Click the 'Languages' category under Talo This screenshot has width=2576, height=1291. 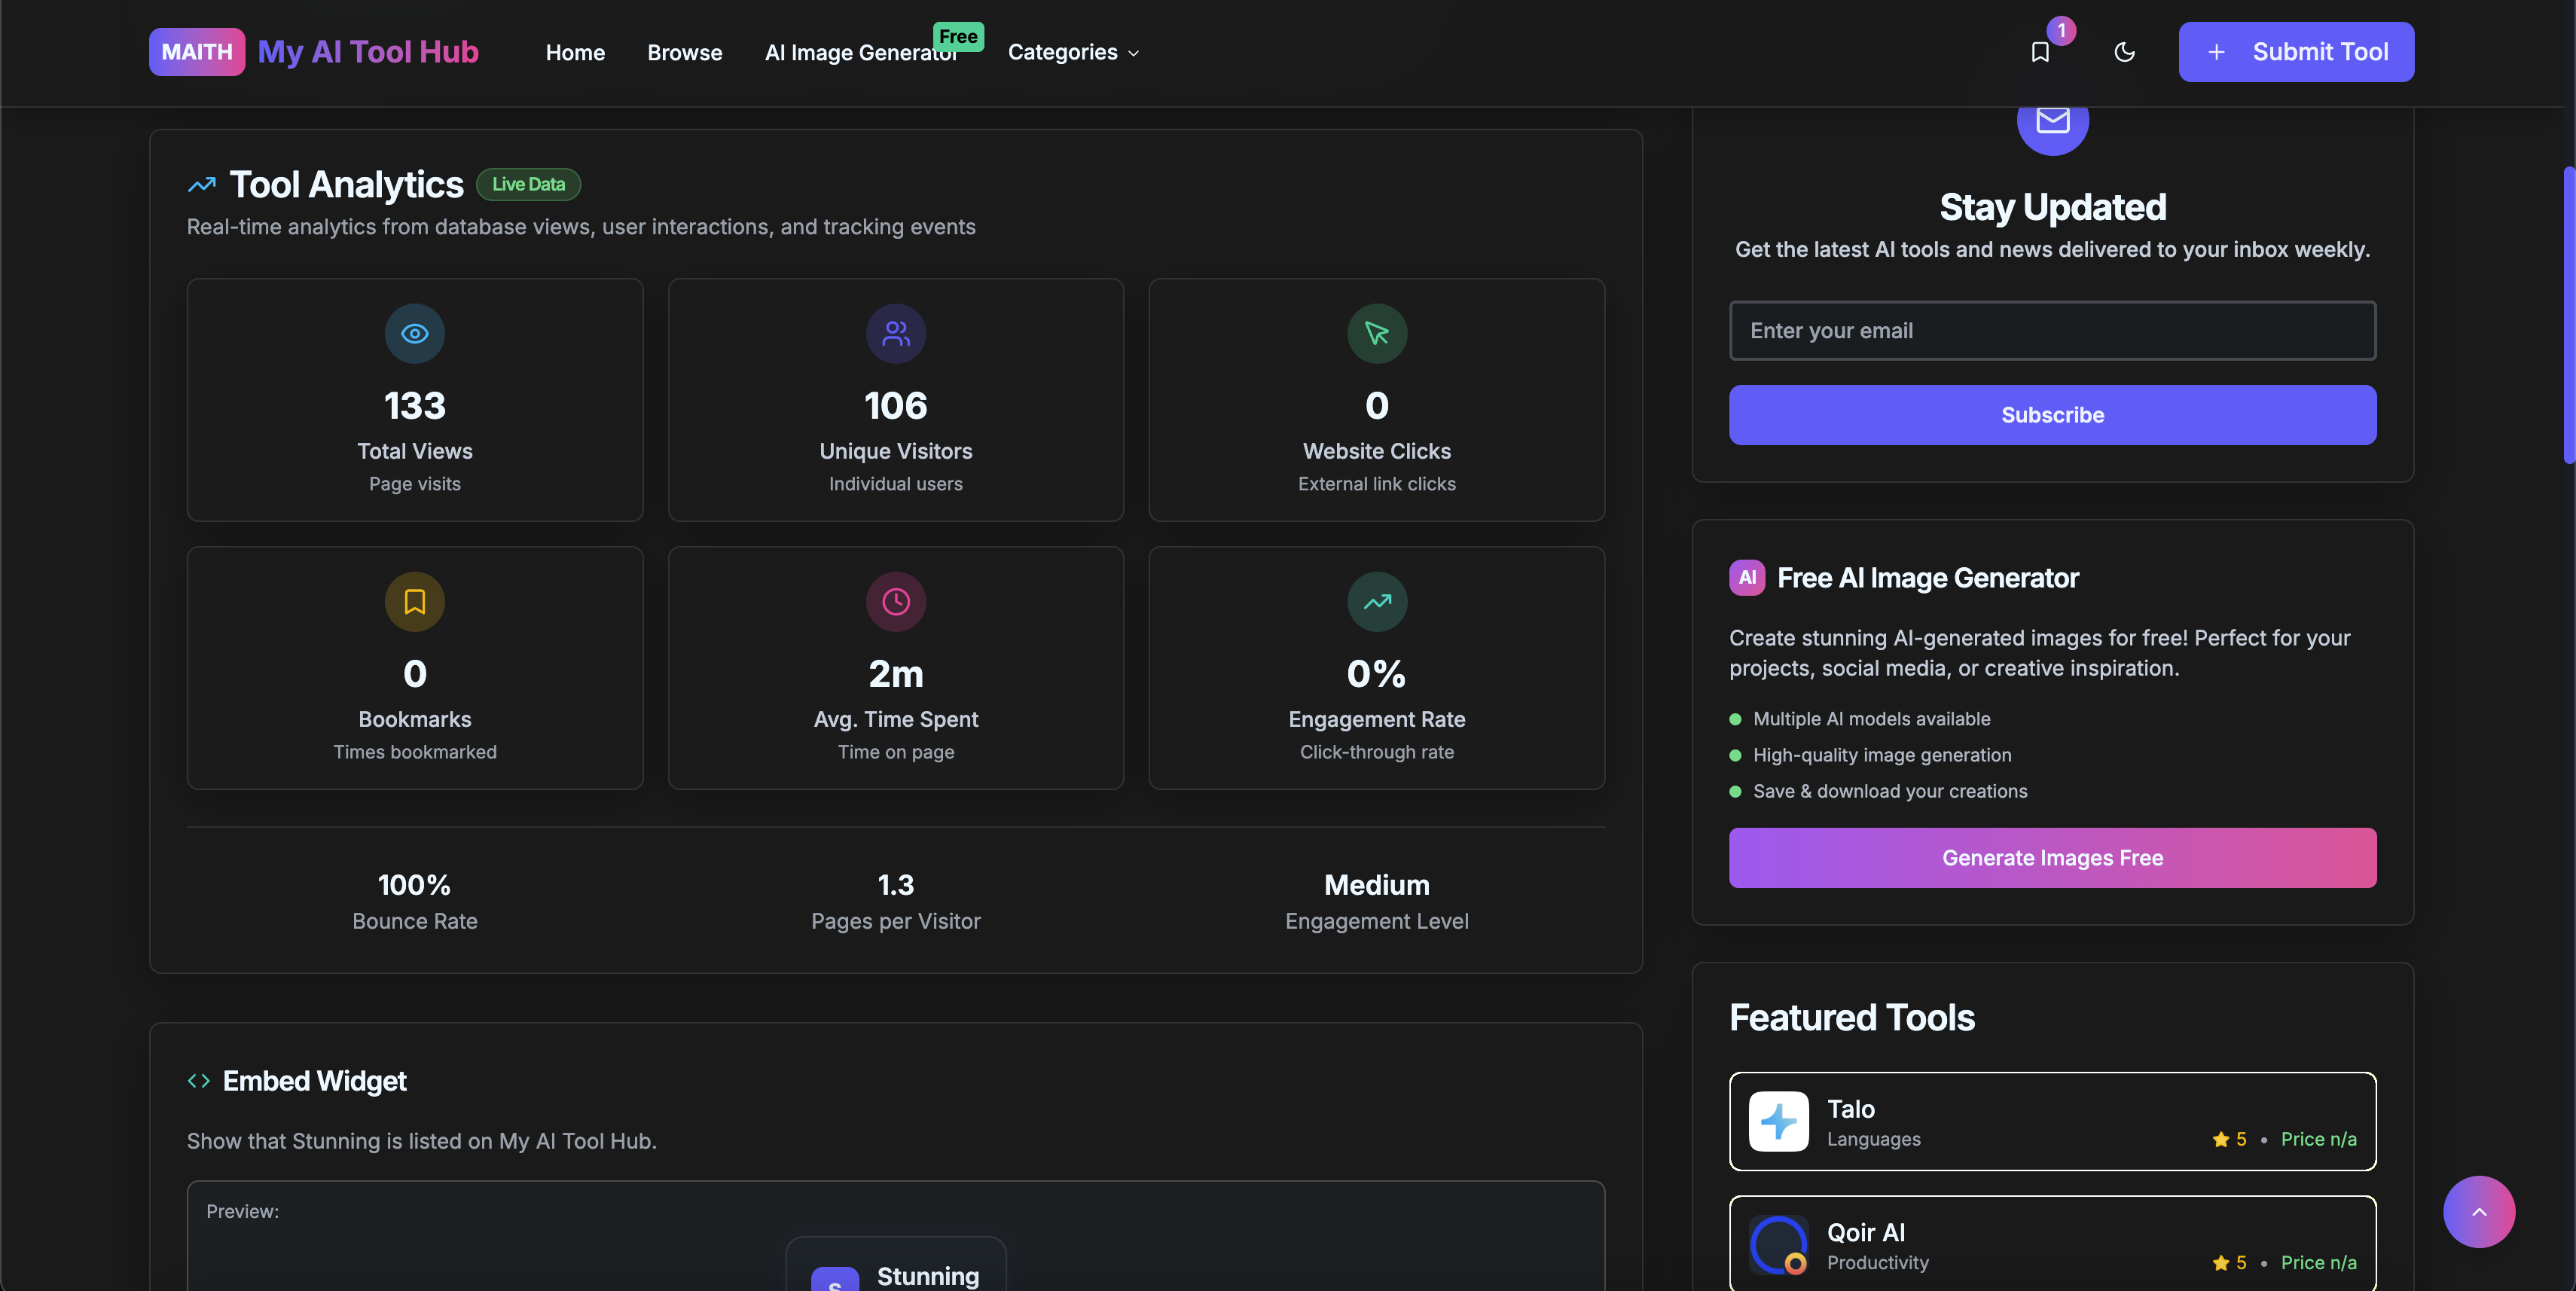coord(1874,1140)
